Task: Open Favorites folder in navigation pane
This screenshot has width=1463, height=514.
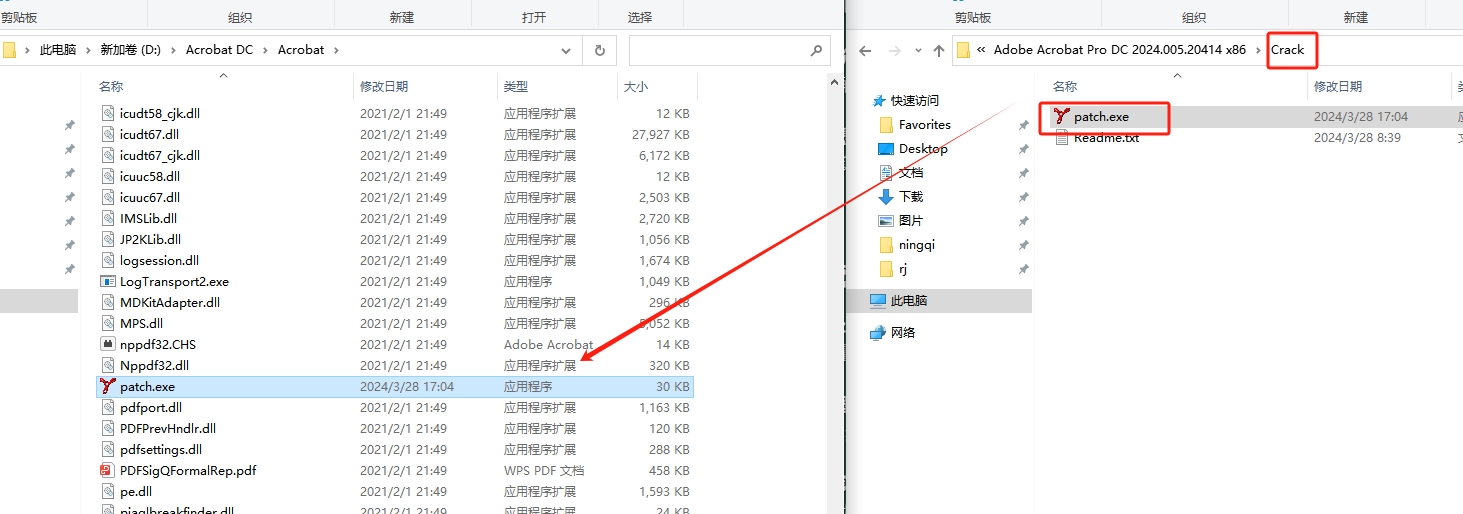Action: (x=925, y=124)
